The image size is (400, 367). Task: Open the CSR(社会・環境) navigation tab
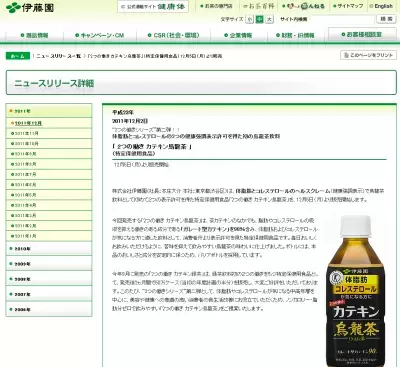[x=173, y=35]
